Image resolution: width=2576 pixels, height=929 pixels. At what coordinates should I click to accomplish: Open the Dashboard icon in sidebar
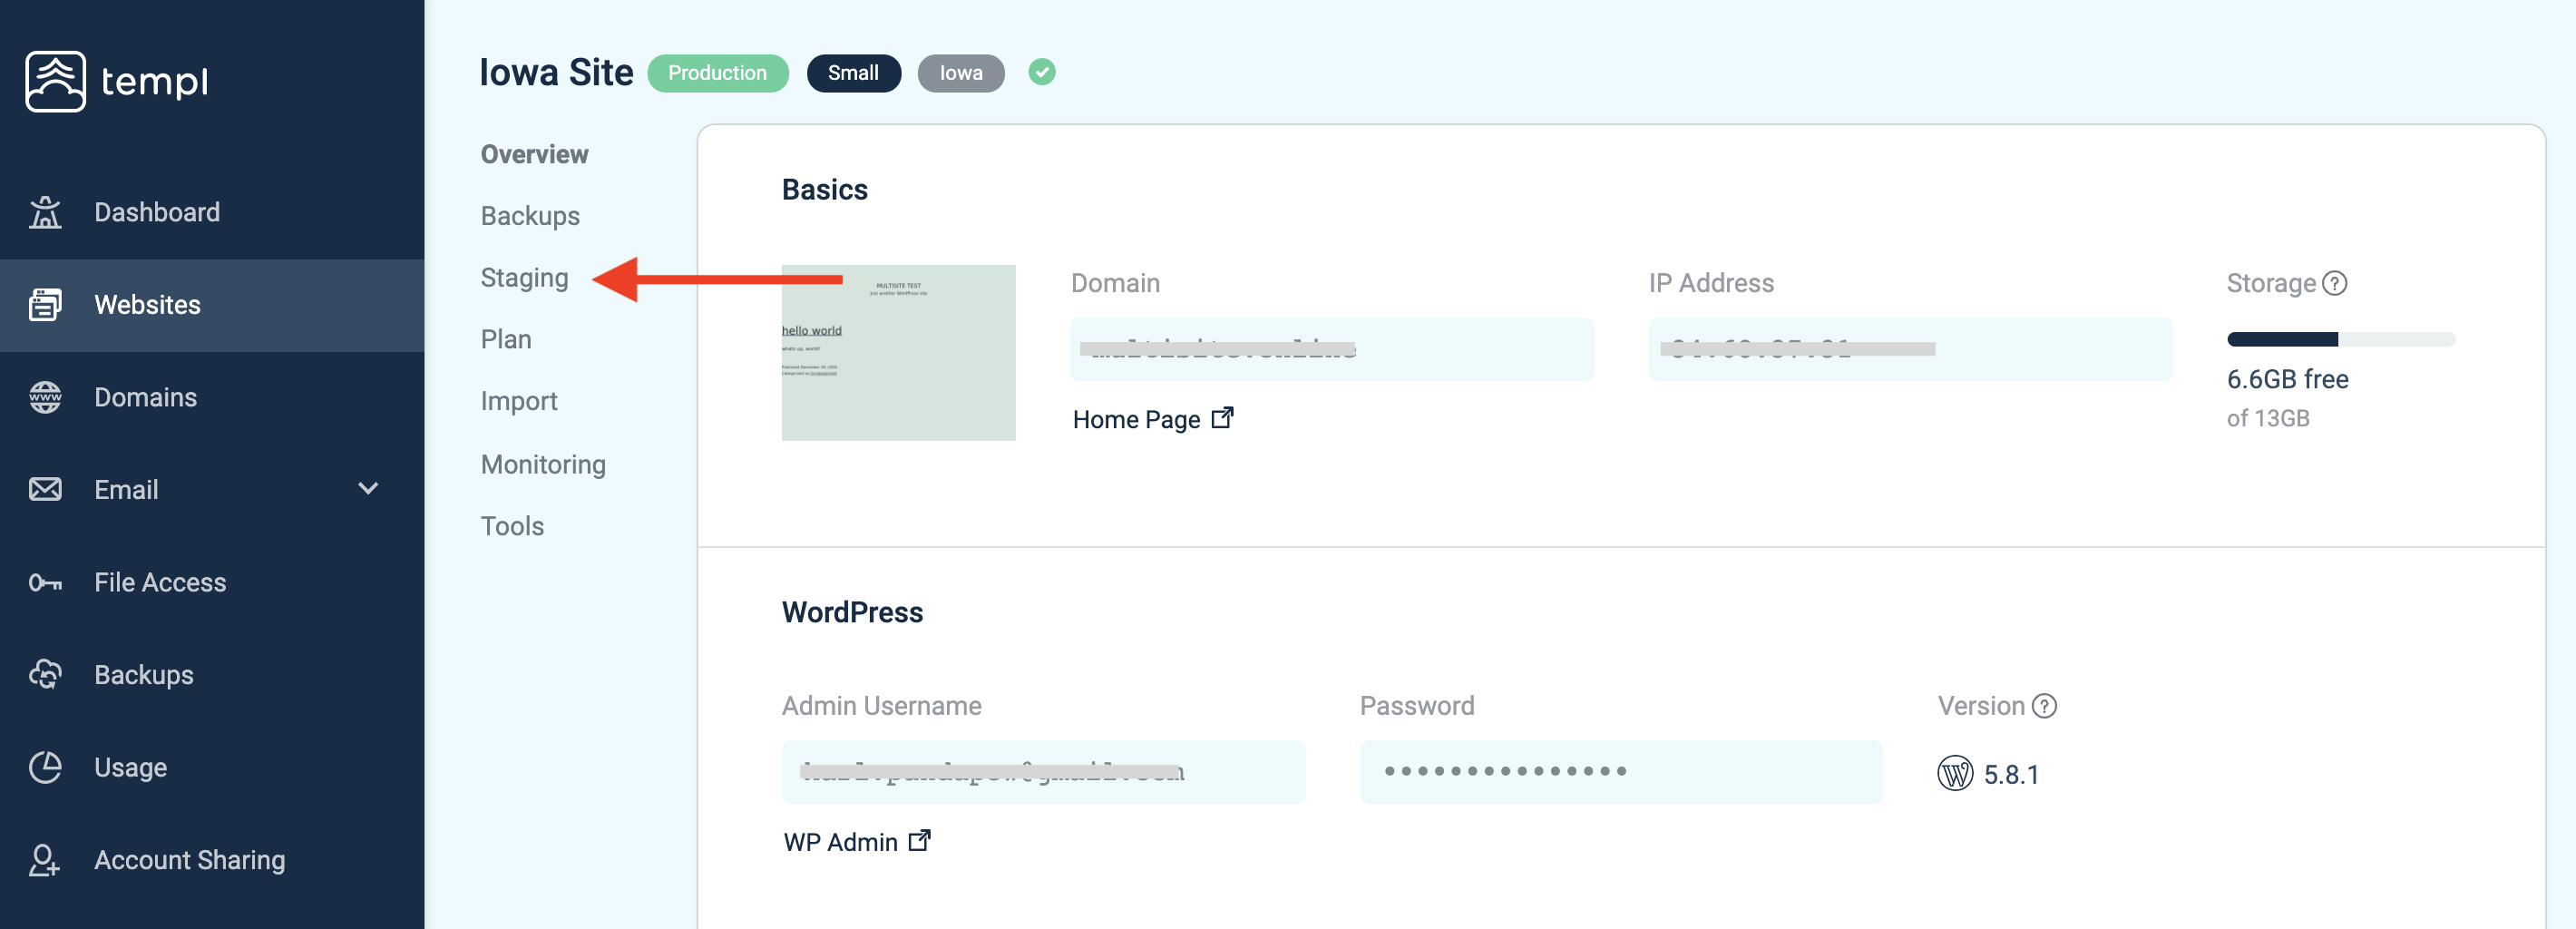45,212
